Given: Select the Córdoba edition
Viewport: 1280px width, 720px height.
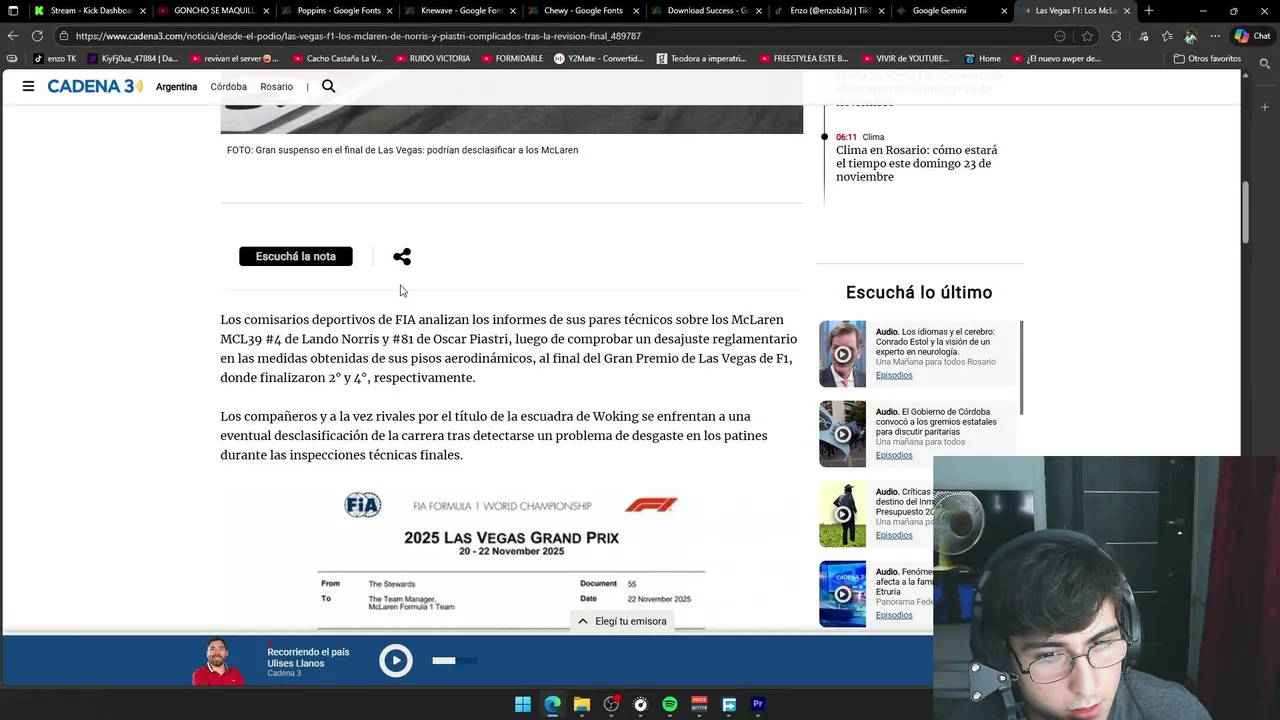Looking at the screenshot, I should pos(228,87).
